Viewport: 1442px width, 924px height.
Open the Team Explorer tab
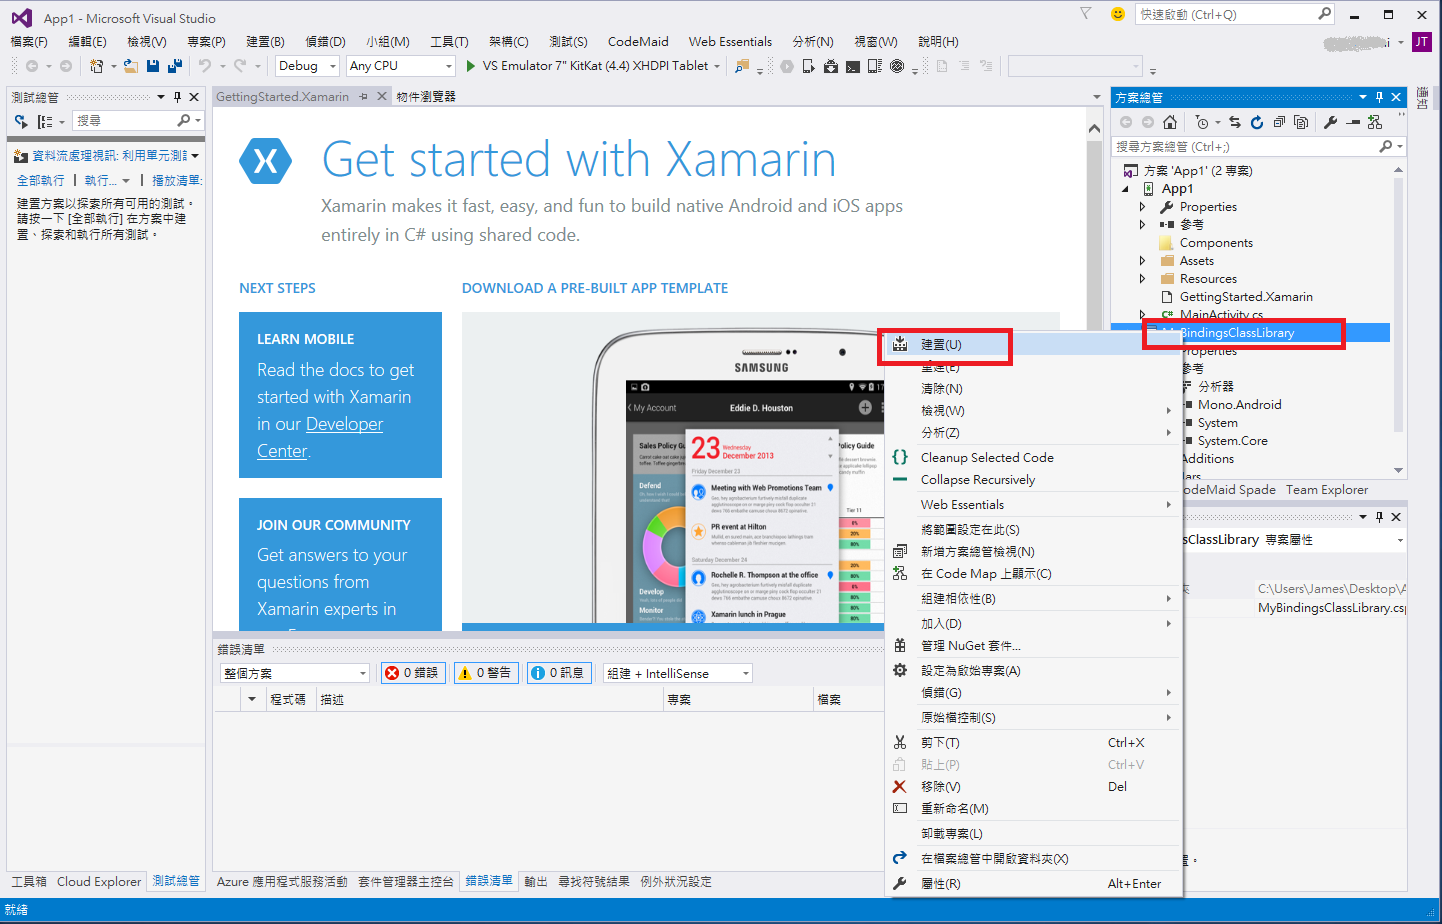(1327, 489)
